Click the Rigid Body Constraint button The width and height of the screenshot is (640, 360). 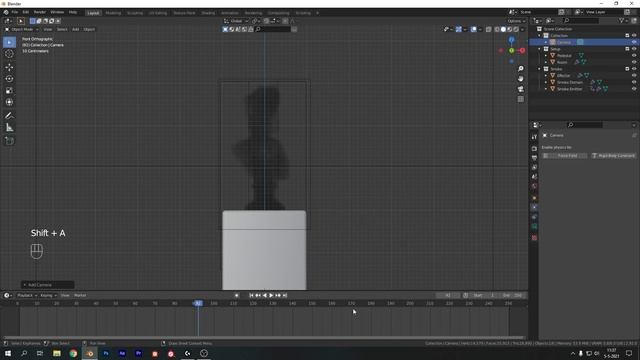click(x=613, y=156)
